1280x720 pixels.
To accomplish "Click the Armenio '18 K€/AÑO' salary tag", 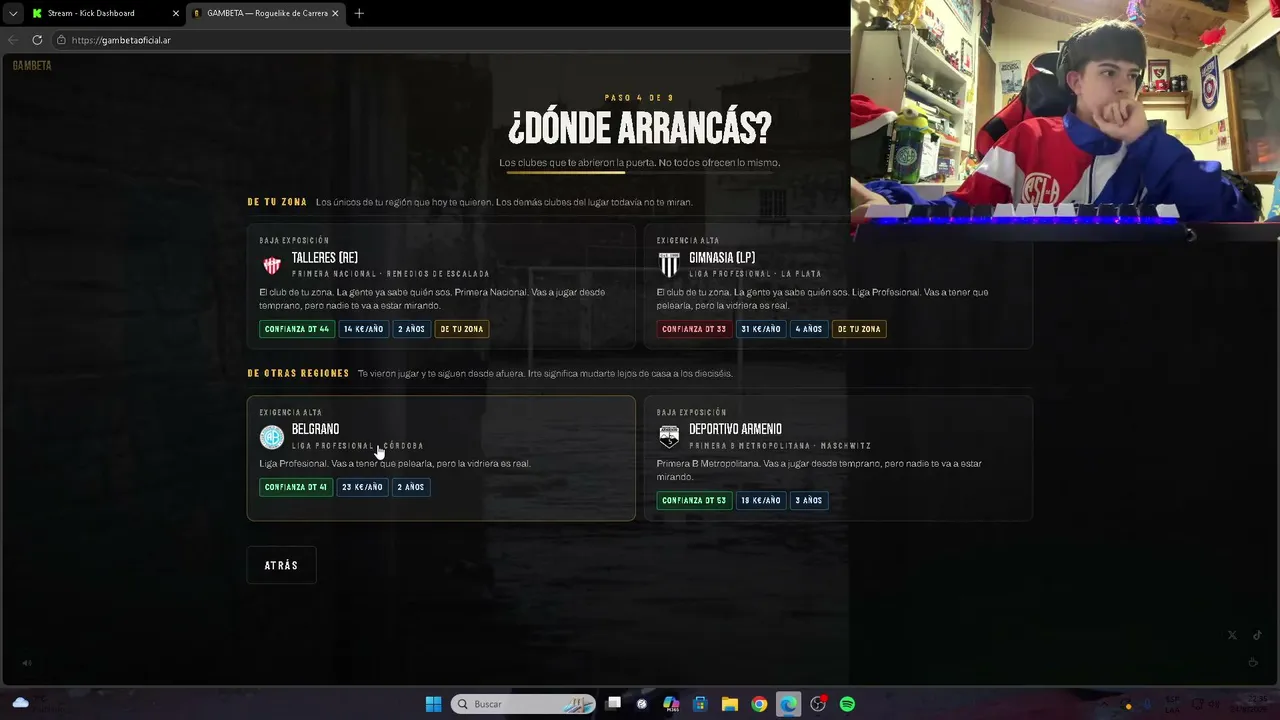I will click(761, 500).
